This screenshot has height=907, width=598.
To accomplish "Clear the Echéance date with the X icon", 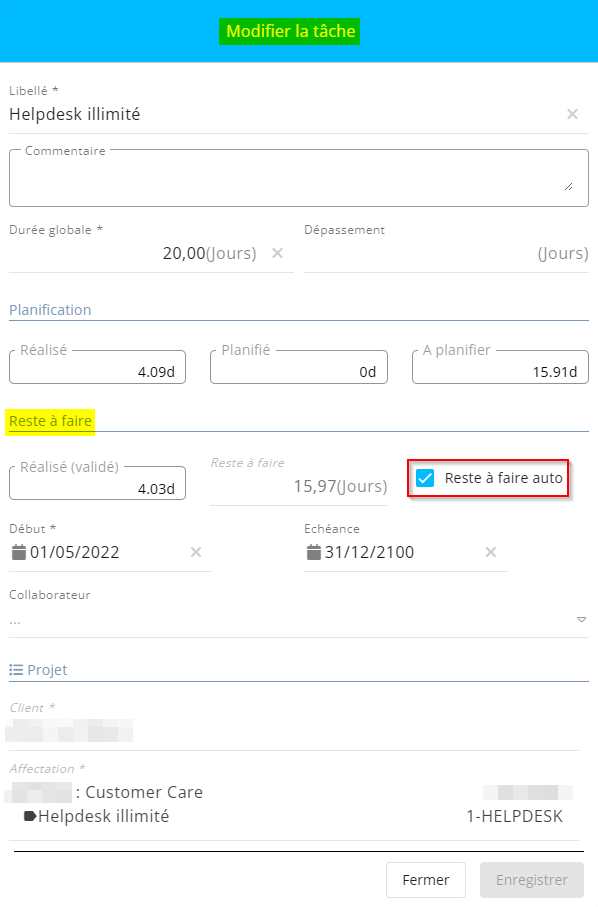I will pos(490,552).
